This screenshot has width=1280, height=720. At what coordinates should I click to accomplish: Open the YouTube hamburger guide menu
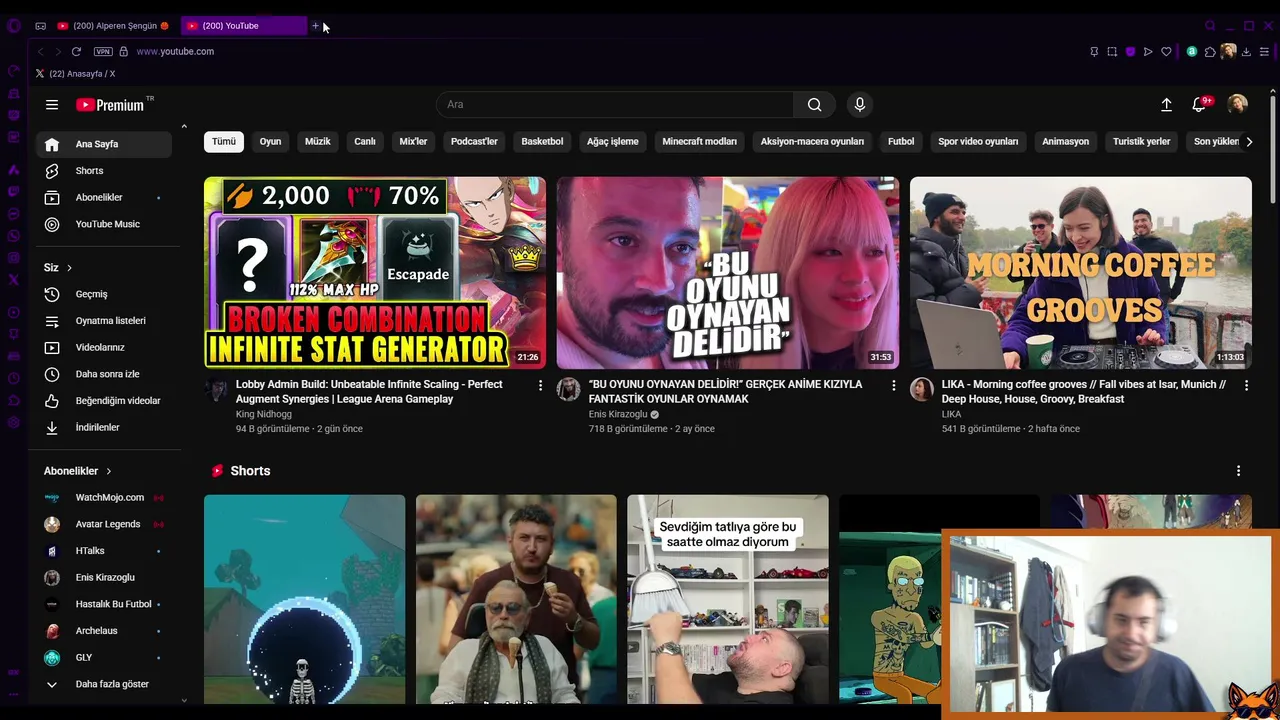click(52, 104)
